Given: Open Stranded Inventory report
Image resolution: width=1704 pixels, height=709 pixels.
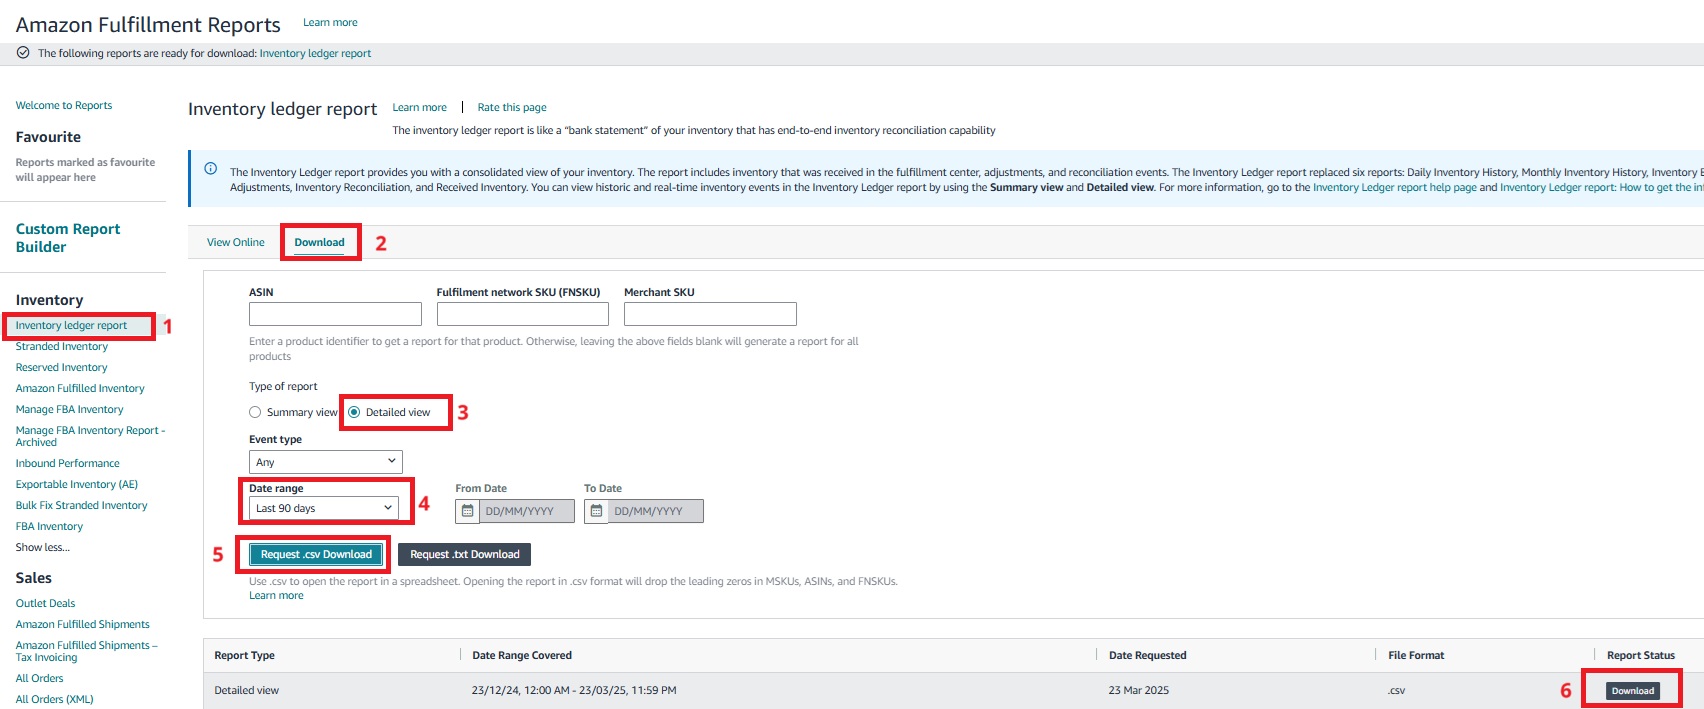Looking at the screenshot, I should coord(62,346).
